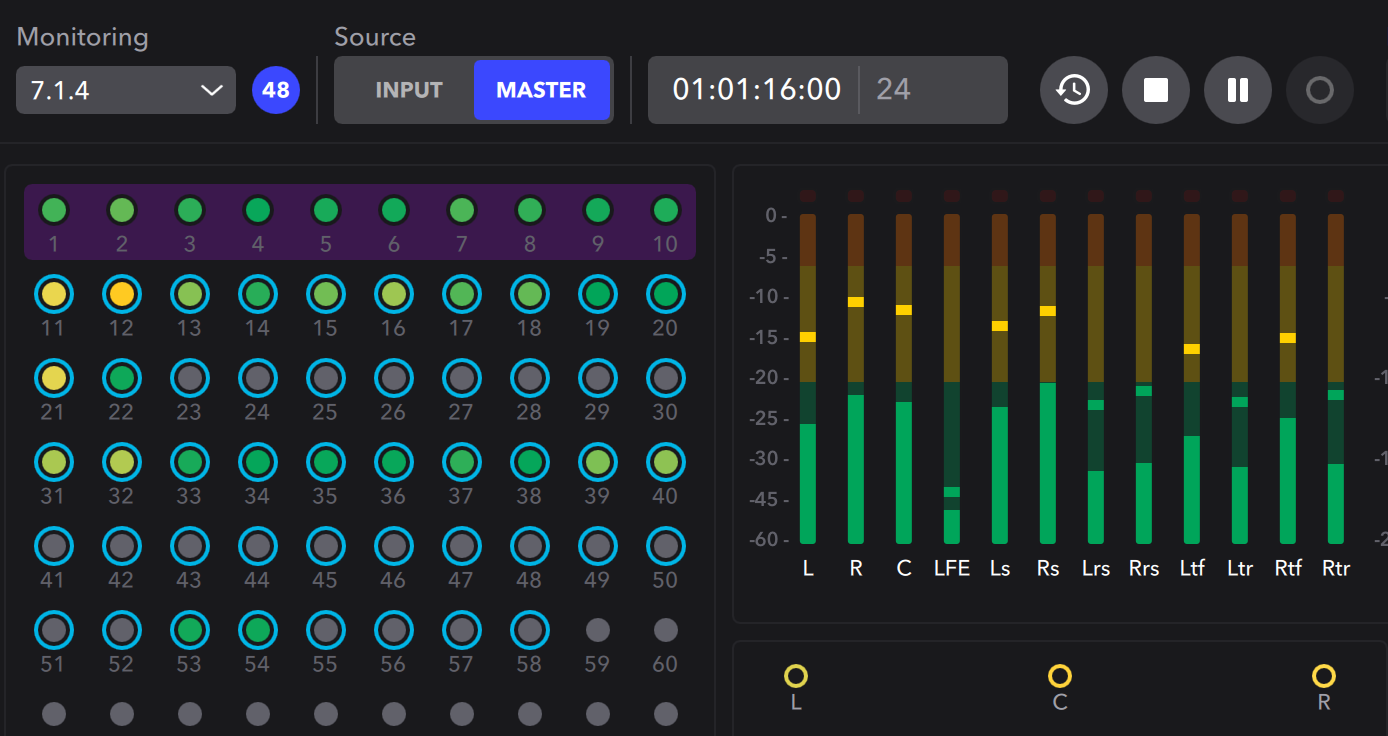Click the Monitoring label text
1388x736 pixels.
[83, 38]
